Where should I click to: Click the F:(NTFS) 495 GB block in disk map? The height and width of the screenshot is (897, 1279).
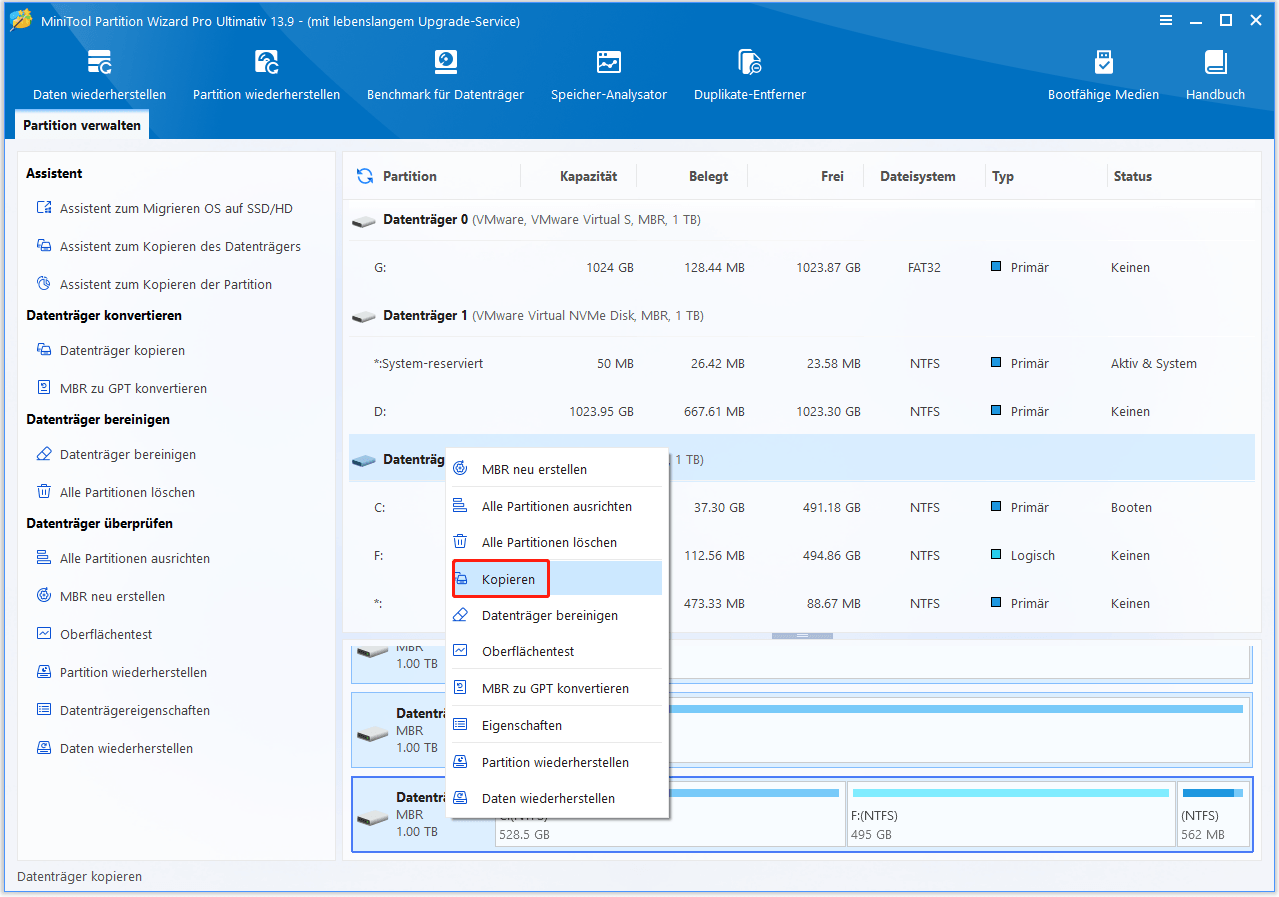tap(1010, 814)
